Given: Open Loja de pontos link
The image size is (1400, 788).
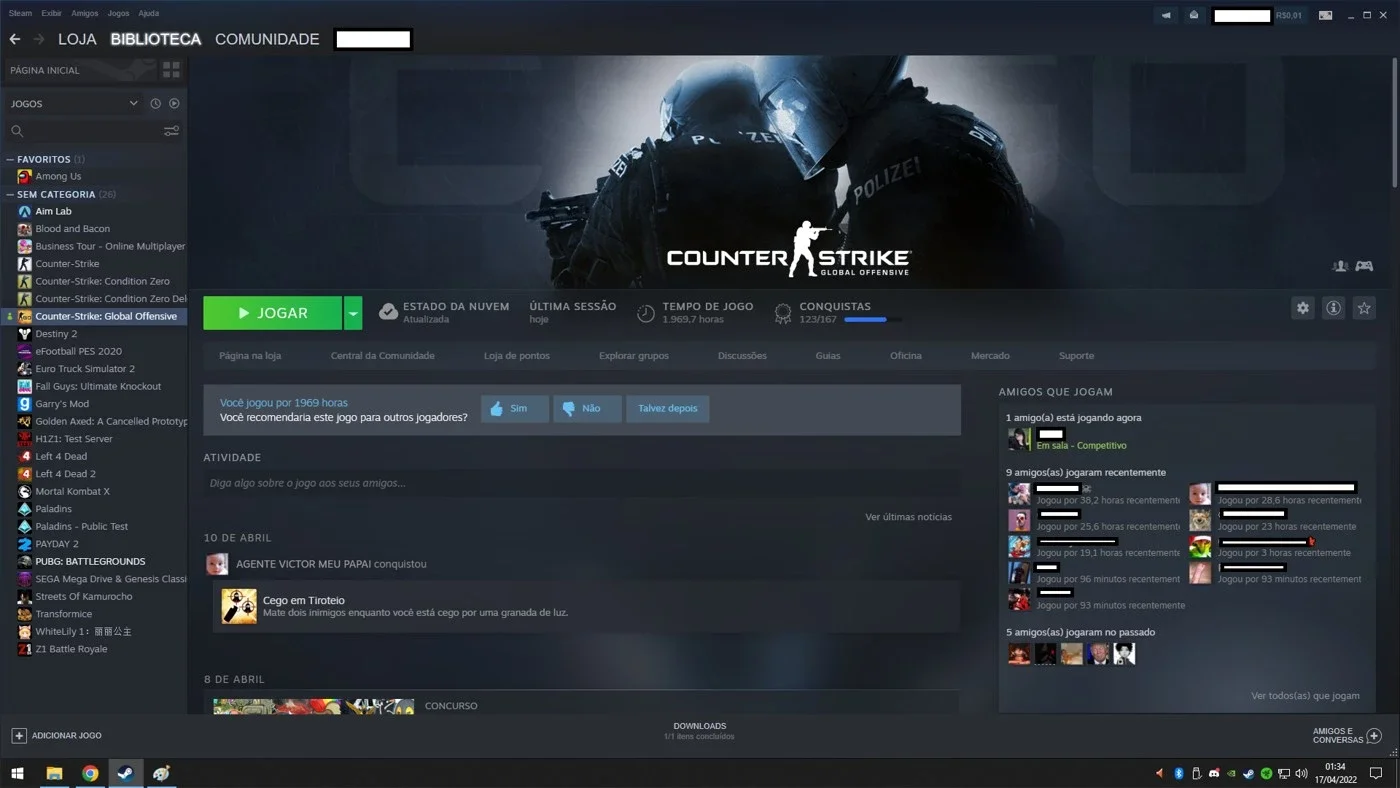Looking at the screenshot, I should click(516, 356).
